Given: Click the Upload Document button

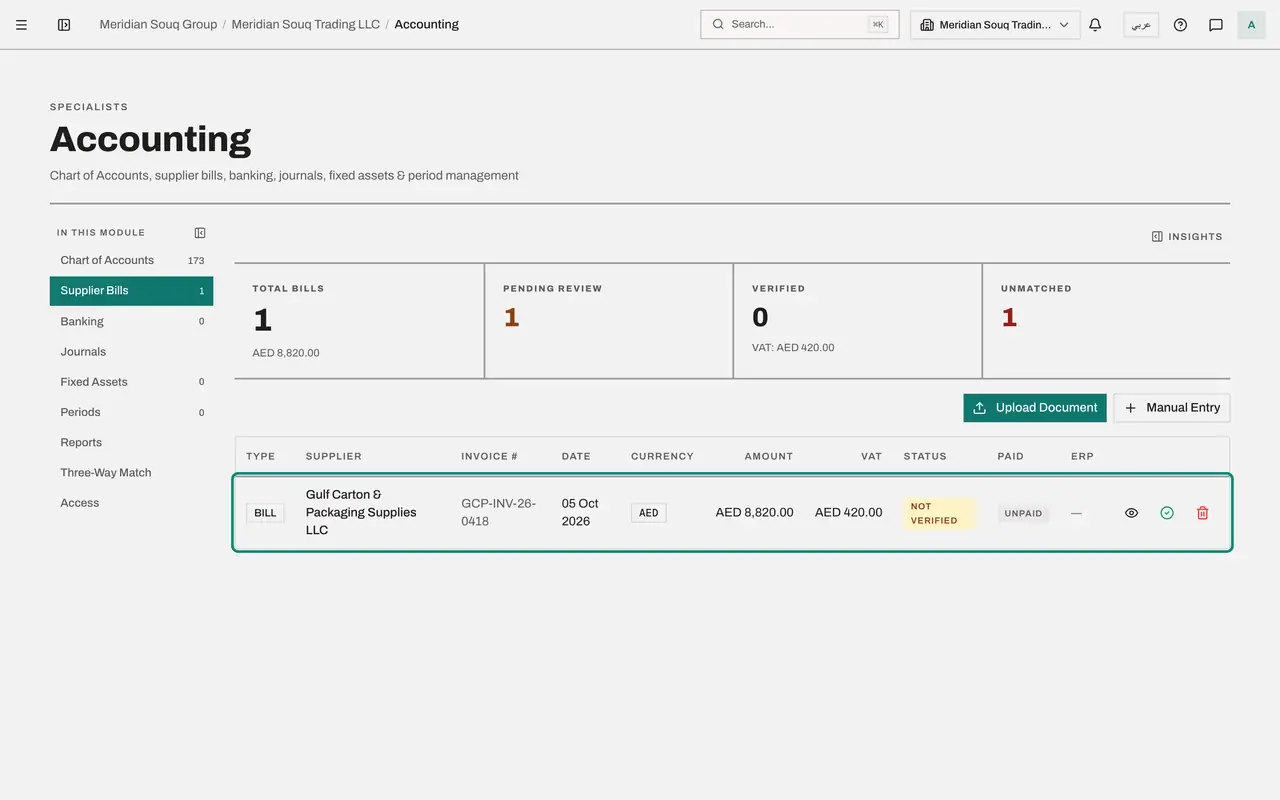Looking at the screenshot, I should (x=1035, y=408).
